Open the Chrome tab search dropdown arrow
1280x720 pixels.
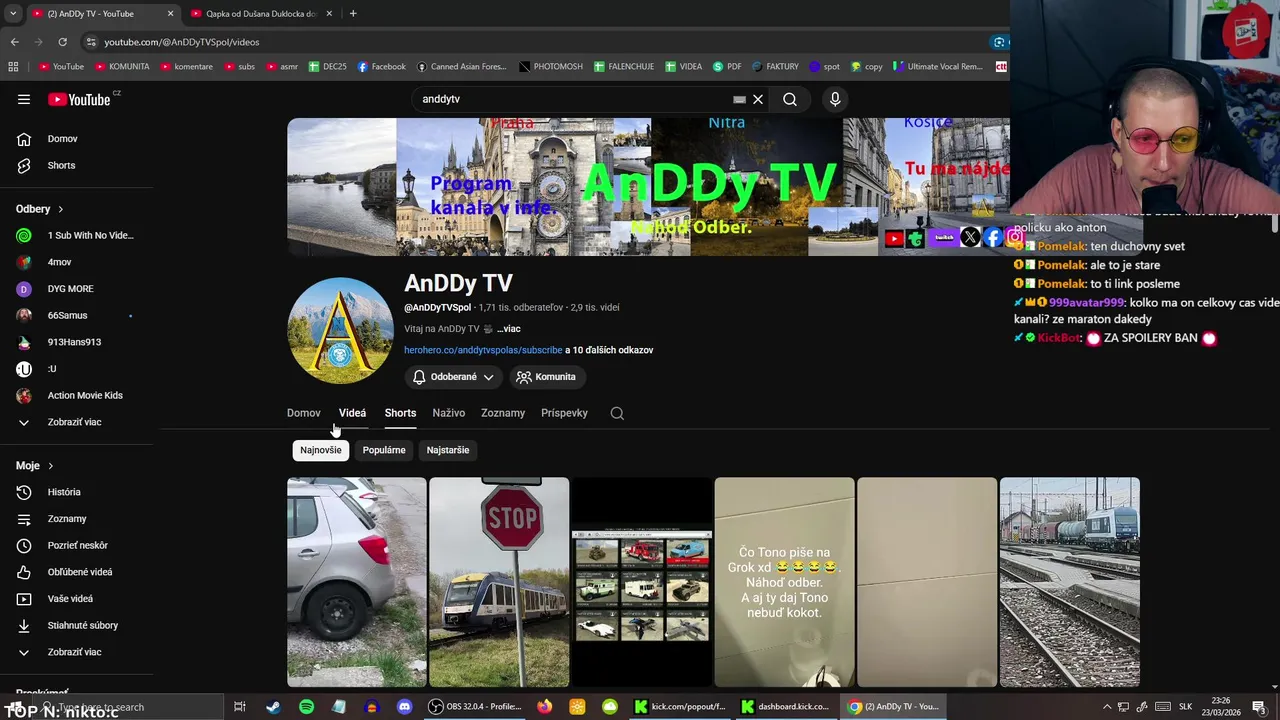click(x=13, y=14)
